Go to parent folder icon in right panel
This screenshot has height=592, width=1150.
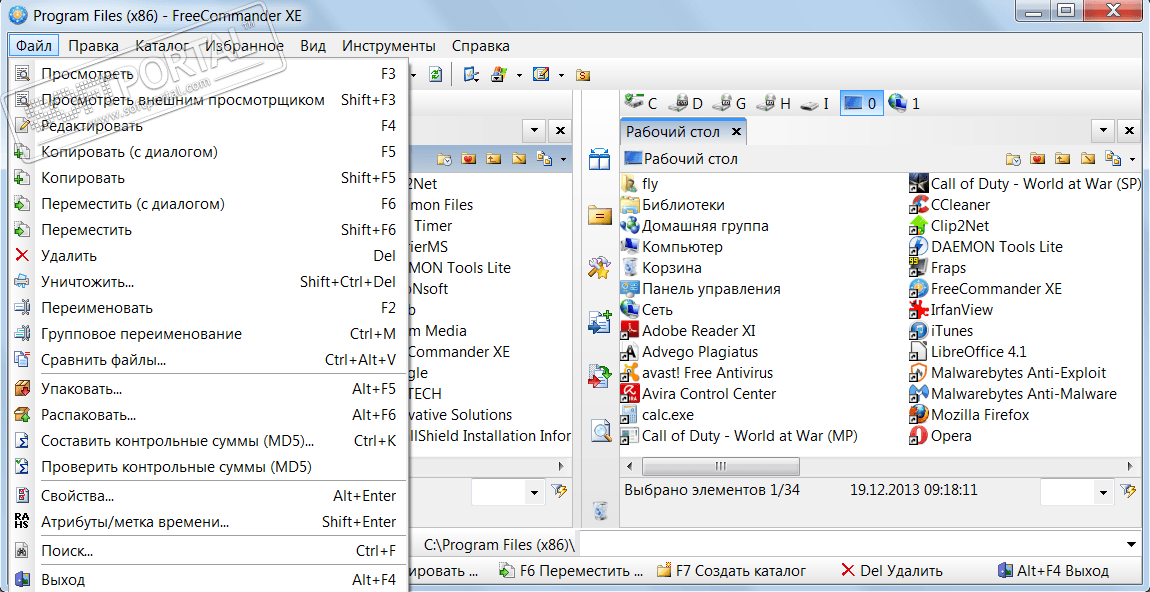click(1063, 158)
